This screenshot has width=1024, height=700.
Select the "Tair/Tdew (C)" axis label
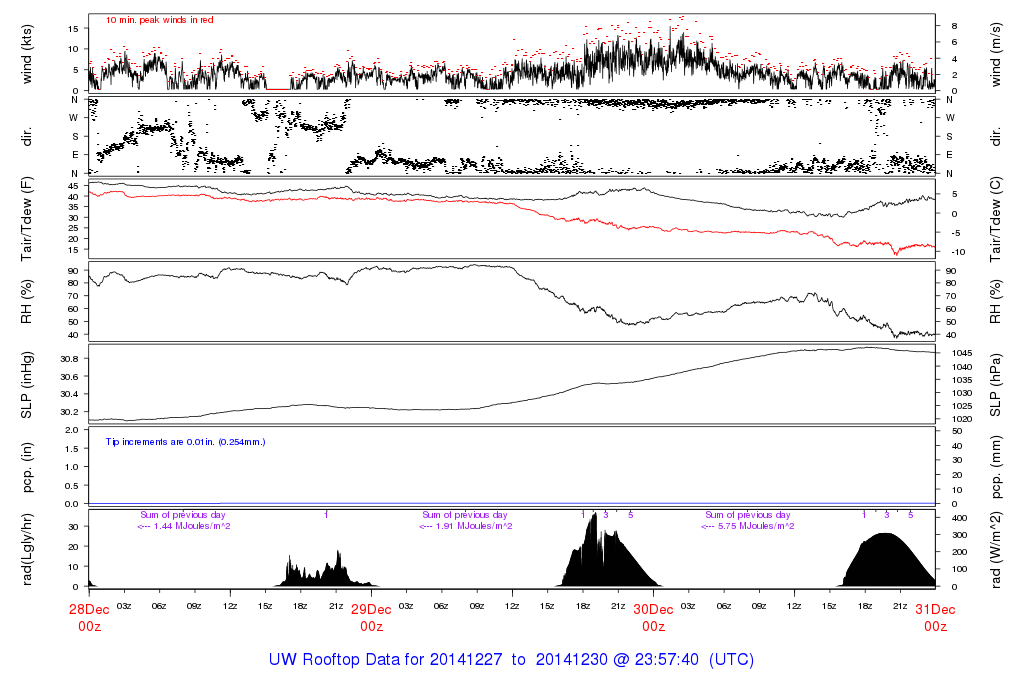coord(997,218)
